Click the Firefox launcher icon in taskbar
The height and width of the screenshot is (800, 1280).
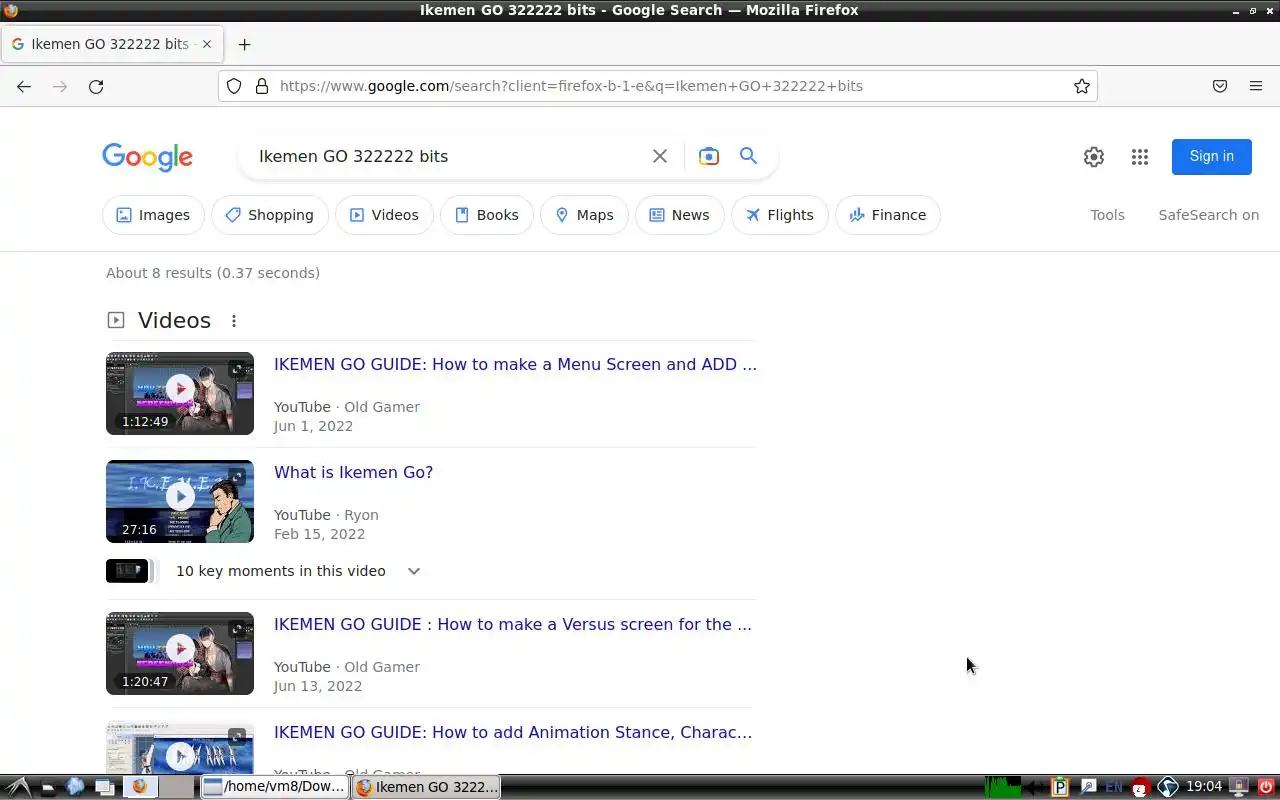click(x=139, y=787)
